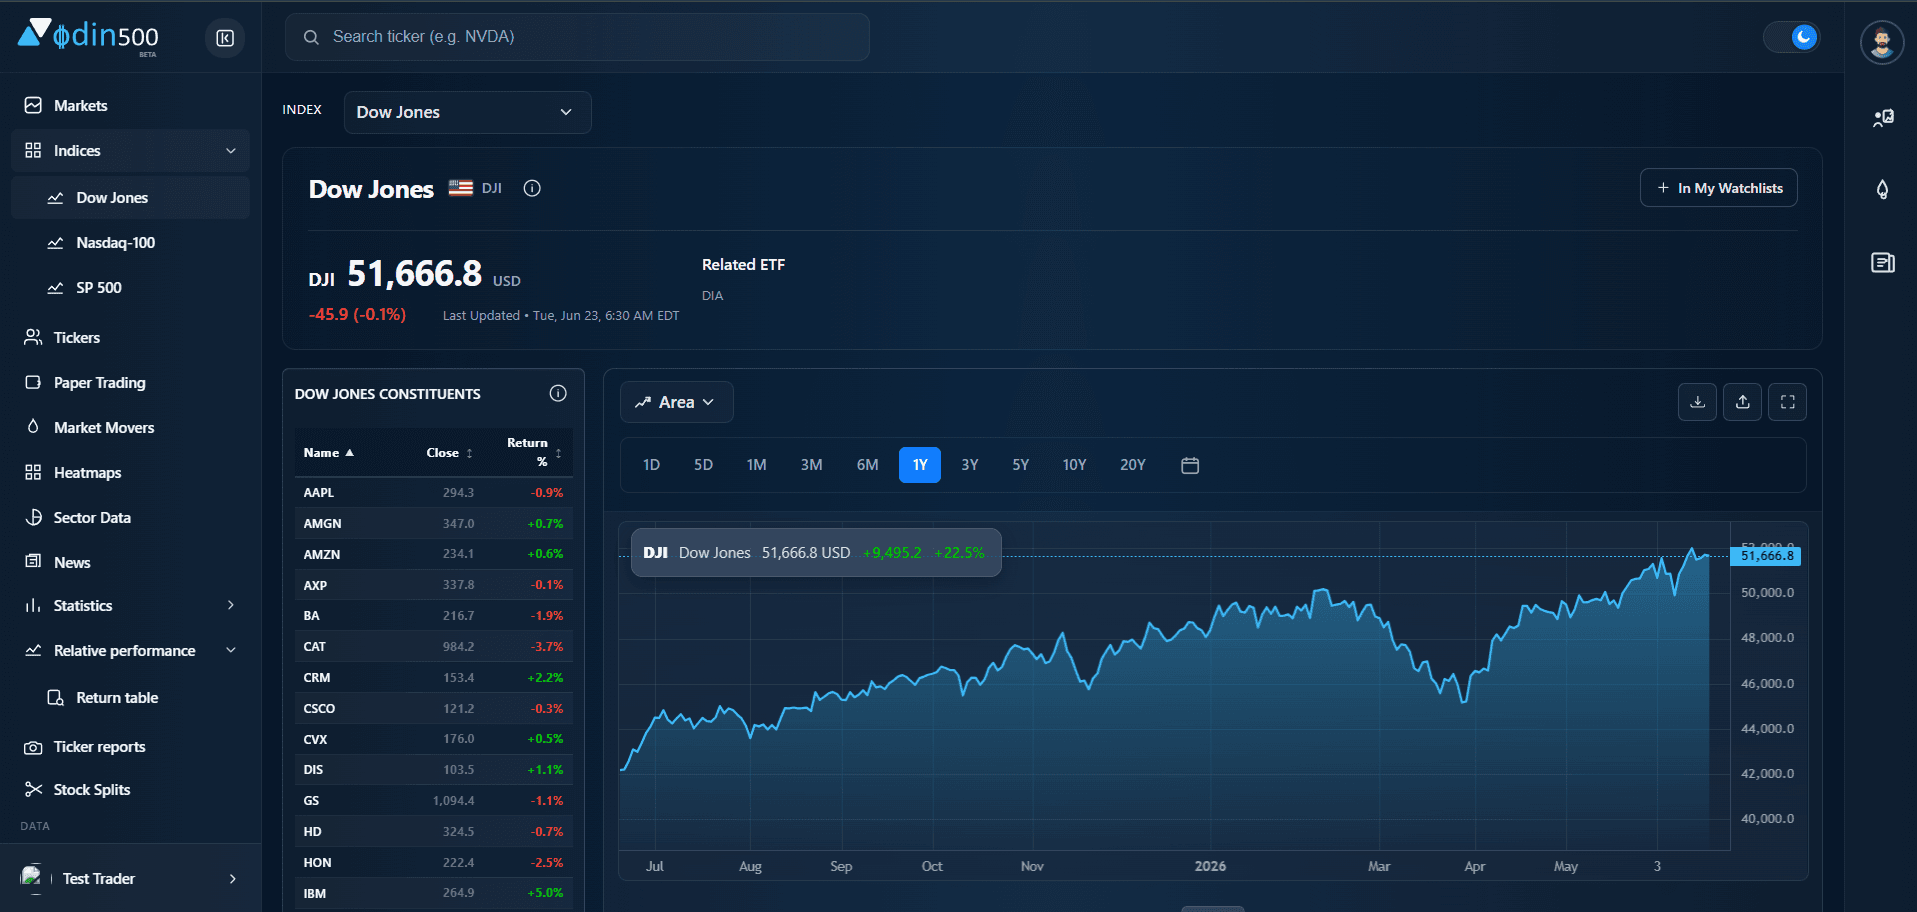Click the info icon beside DJI

point(532,188)
